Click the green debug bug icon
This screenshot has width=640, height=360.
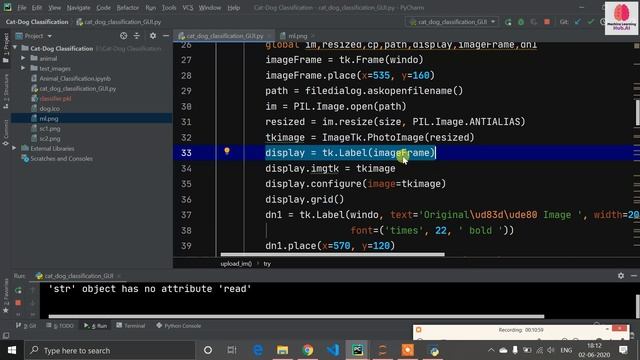pos(521,22)
